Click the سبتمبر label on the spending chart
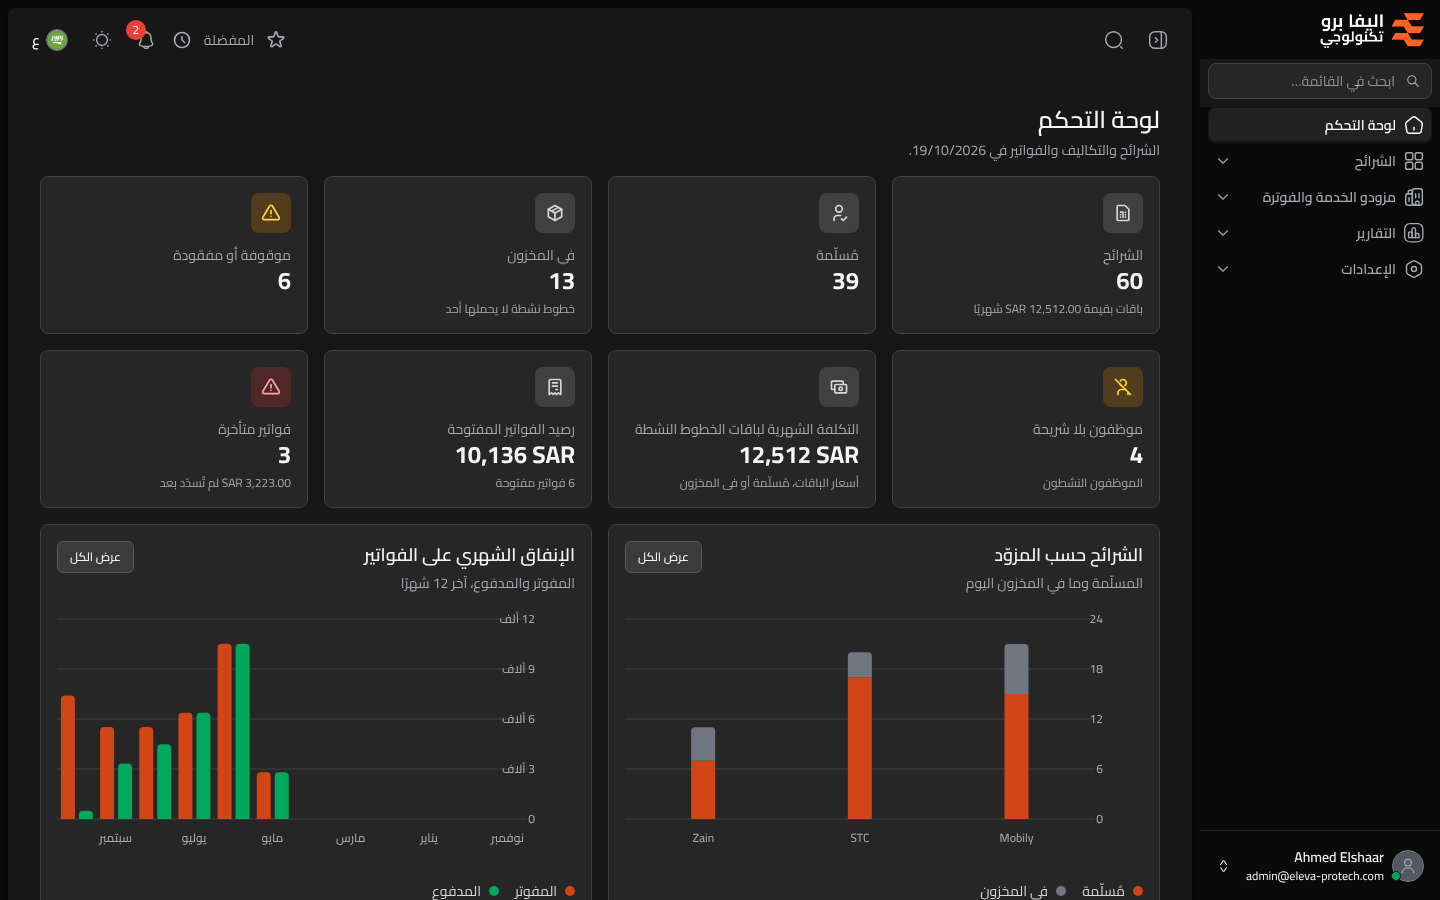 [x=115, y=838]
